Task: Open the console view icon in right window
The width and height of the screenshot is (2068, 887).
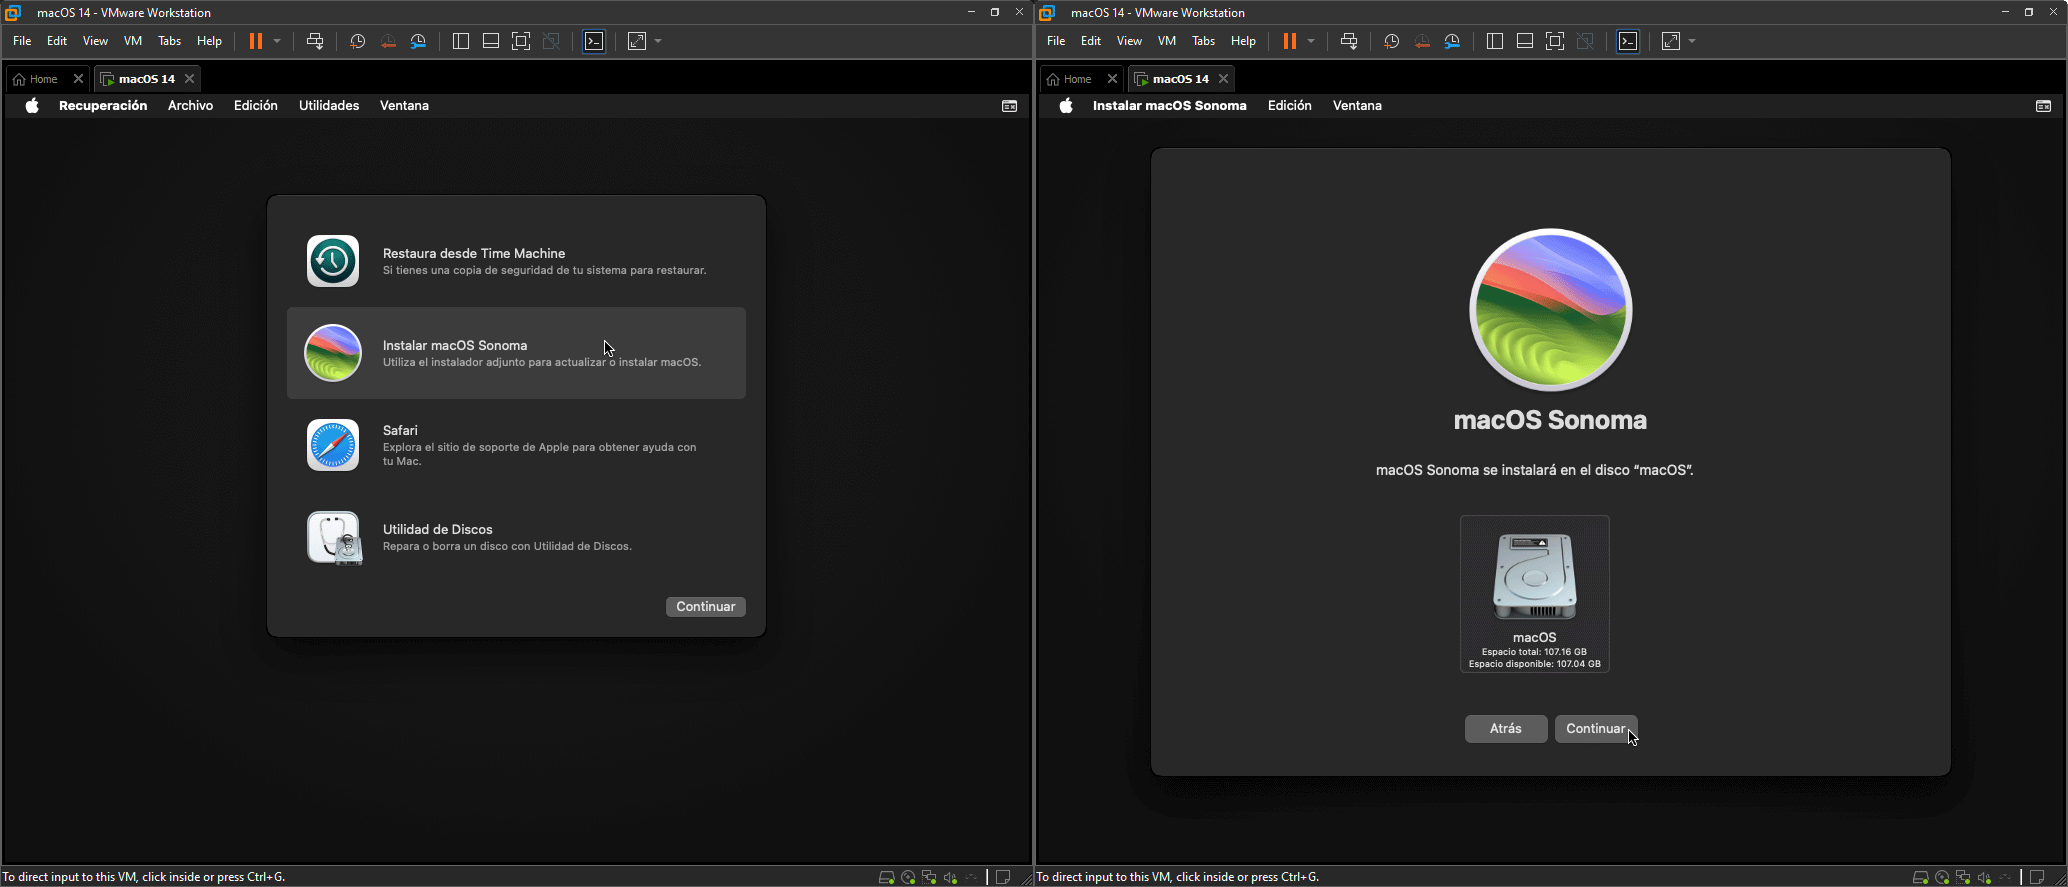Action: [1628, 41]
